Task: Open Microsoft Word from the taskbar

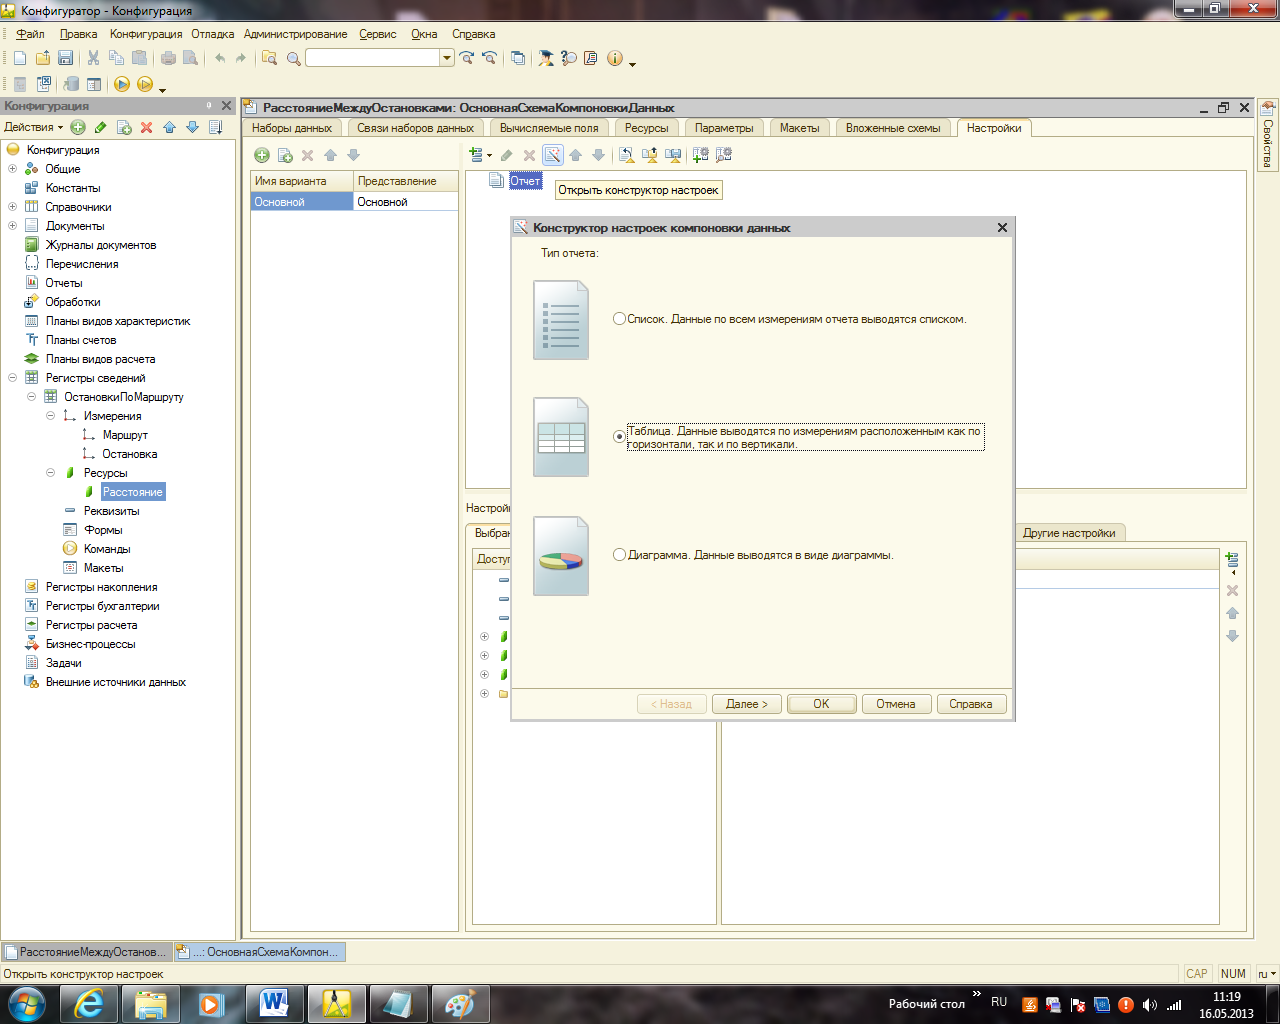Action: (274, 1003)
